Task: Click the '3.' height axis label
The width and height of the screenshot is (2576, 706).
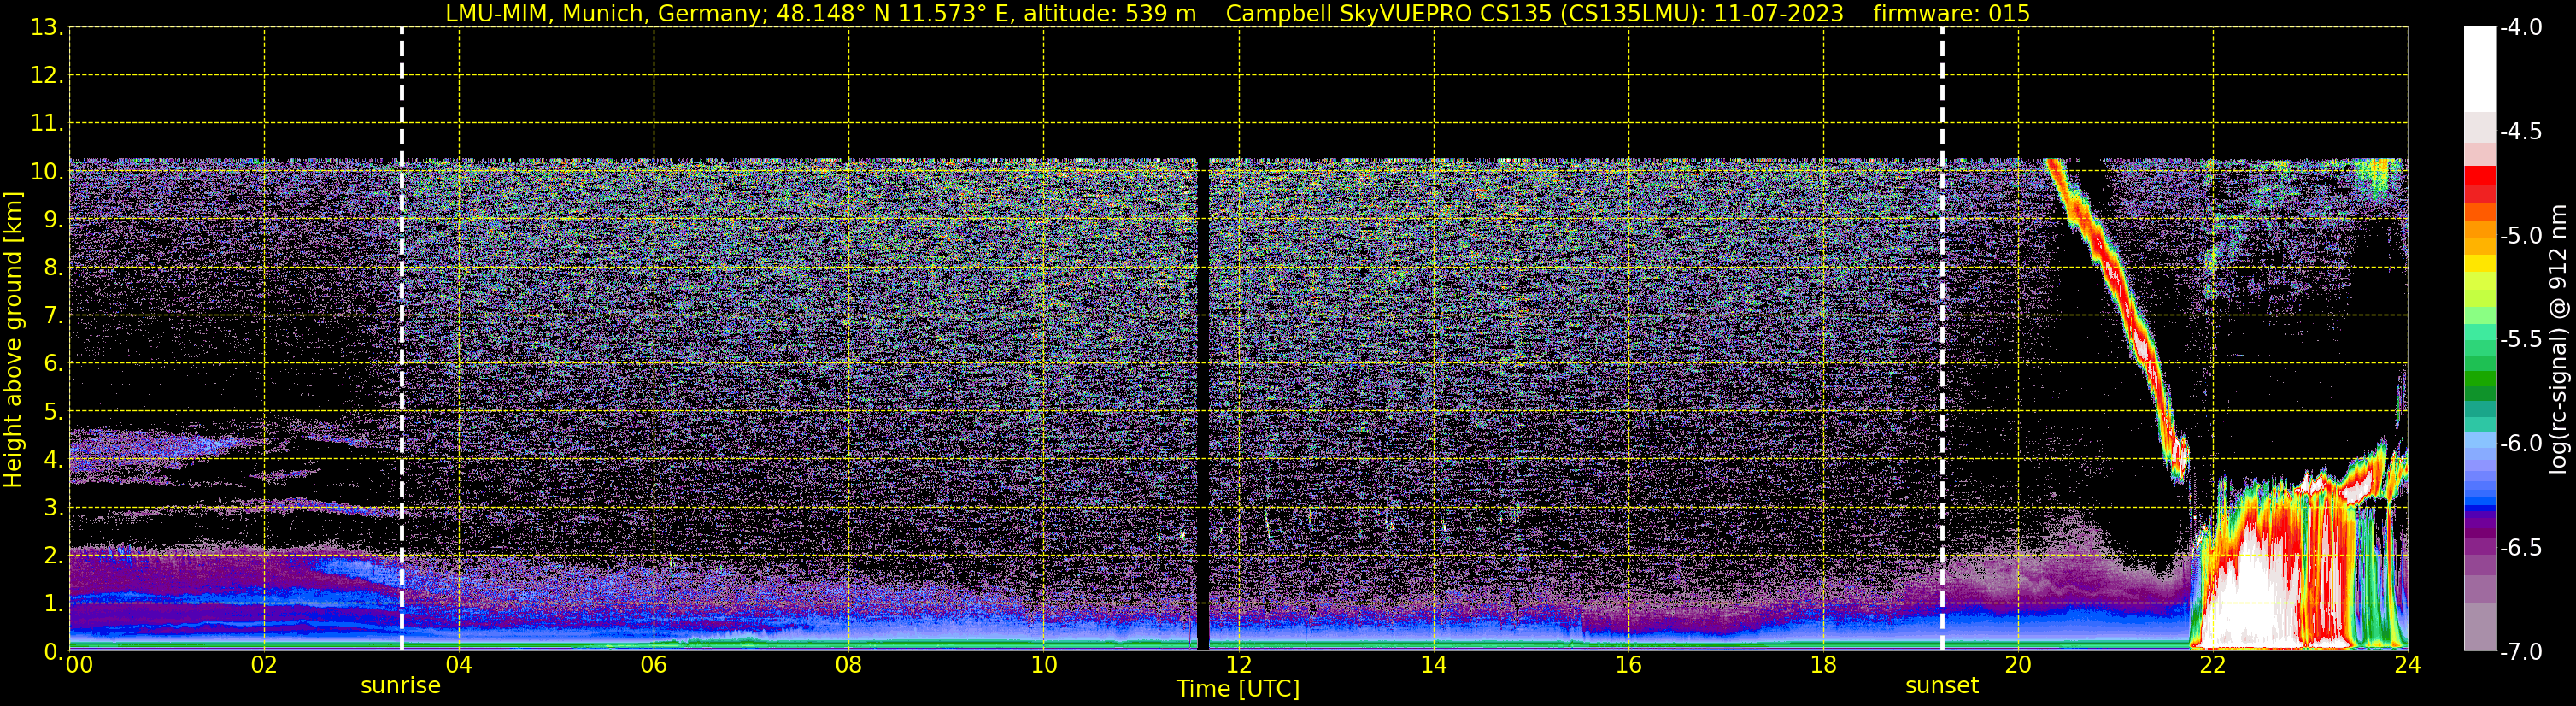Action: click(x=53, y=508)
